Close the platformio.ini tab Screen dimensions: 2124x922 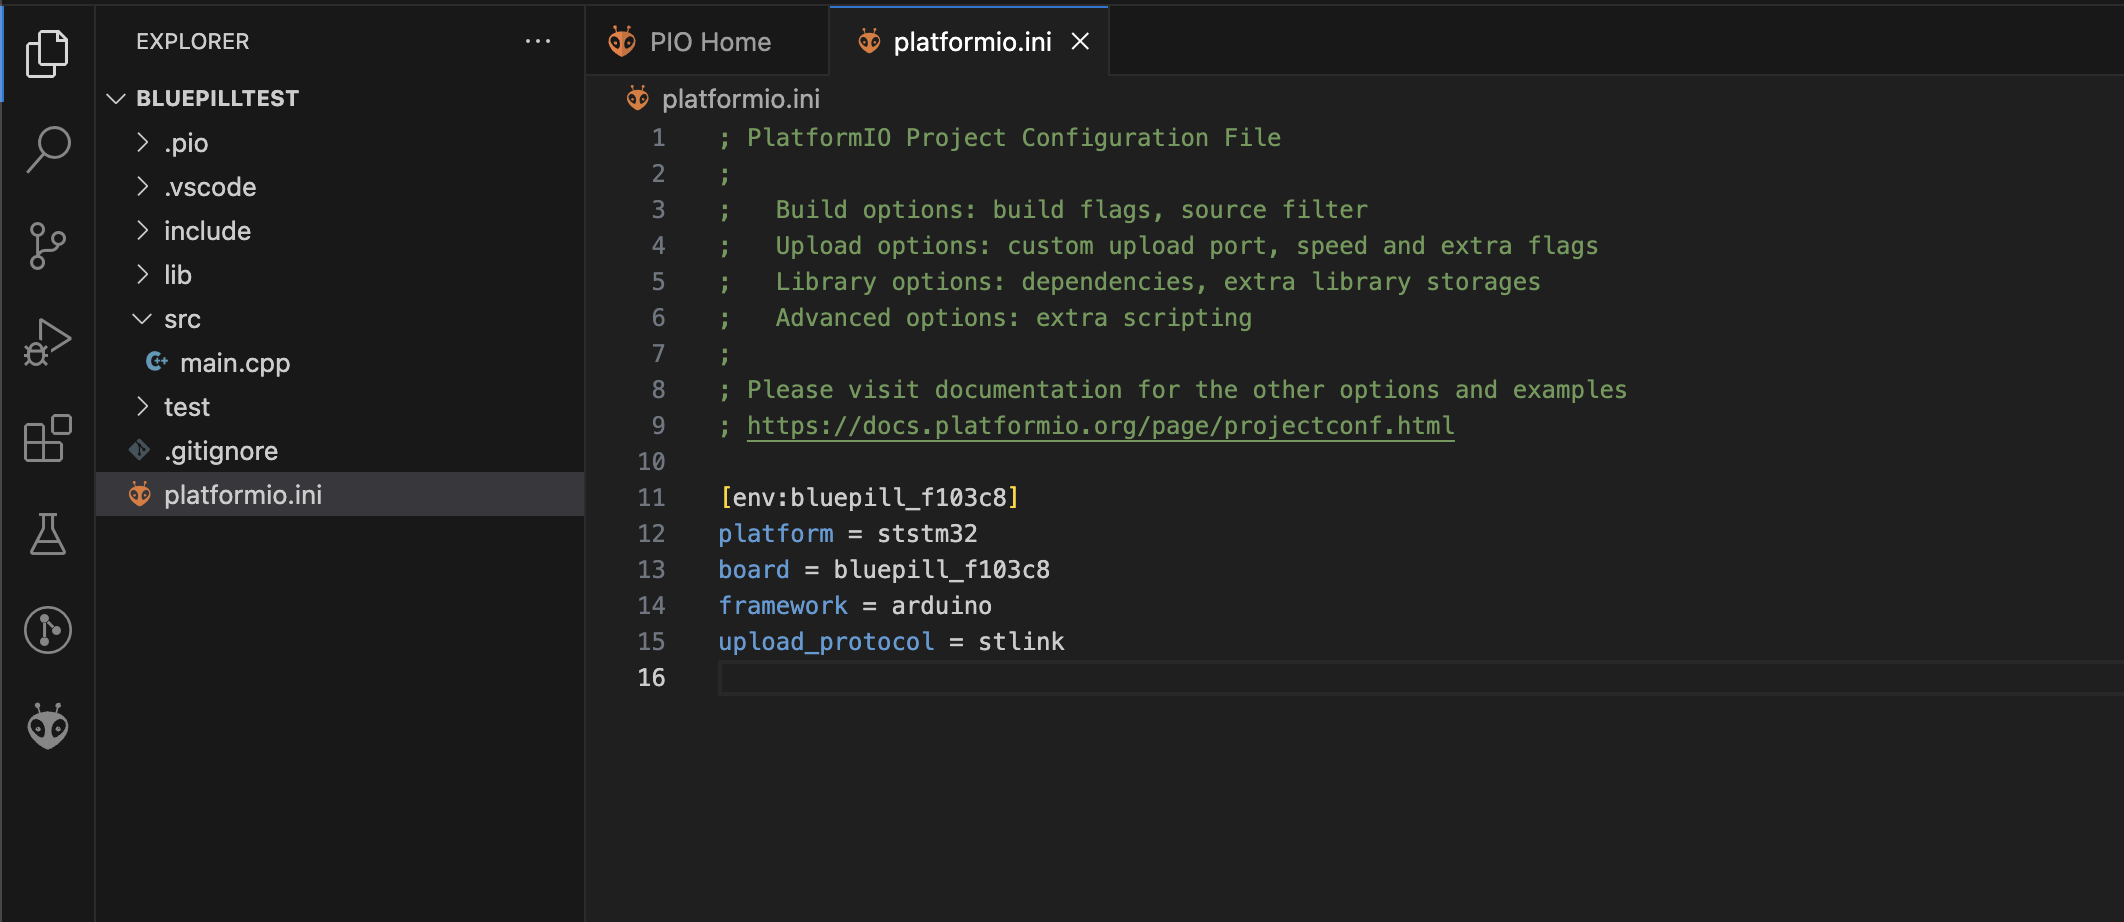1080,42
